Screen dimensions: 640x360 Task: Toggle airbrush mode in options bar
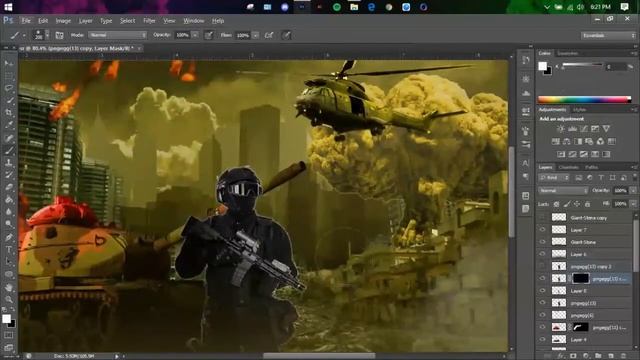pos(269,36)
